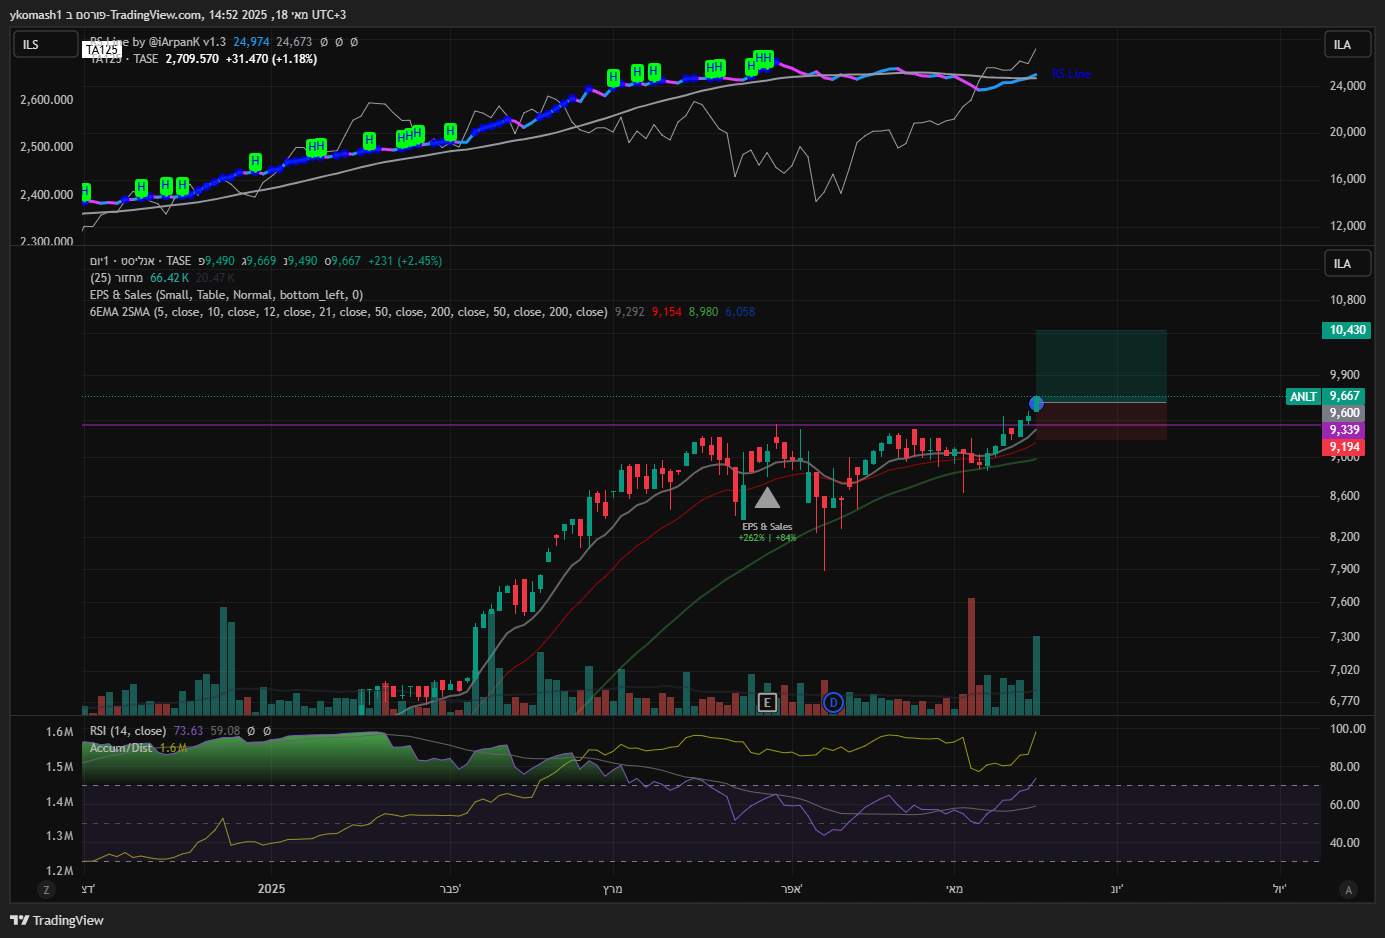1385x938 pixels.
Task: Select the red 9,194 stop price tag
Action: 1345,447
